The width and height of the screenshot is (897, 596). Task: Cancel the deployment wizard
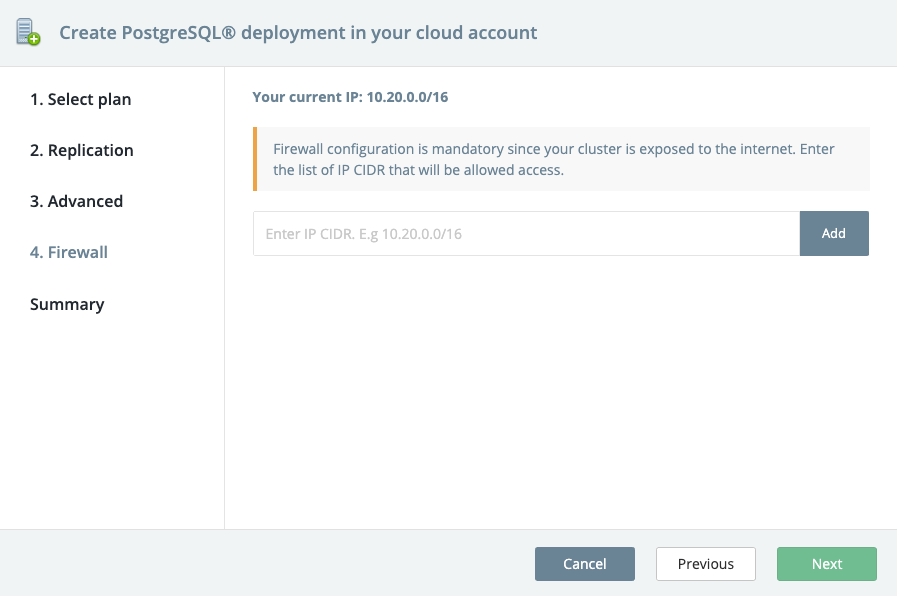pyautogui.click(x=585, y=564)
